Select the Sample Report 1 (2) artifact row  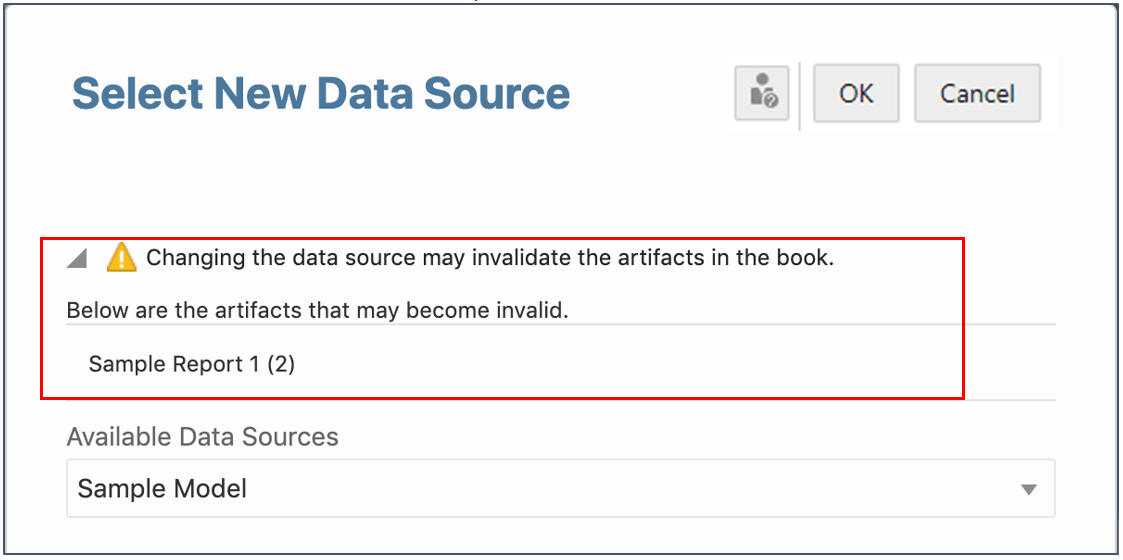tap(192, 364)
